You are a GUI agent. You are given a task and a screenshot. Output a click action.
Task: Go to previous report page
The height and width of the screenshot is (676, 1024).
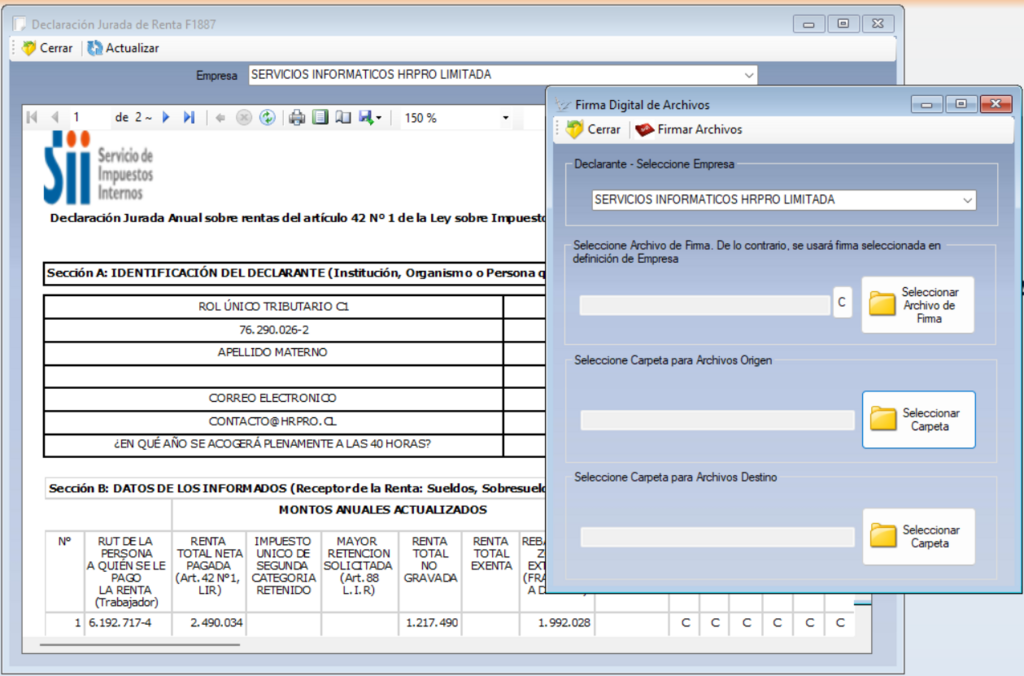(x=55, y=118)
